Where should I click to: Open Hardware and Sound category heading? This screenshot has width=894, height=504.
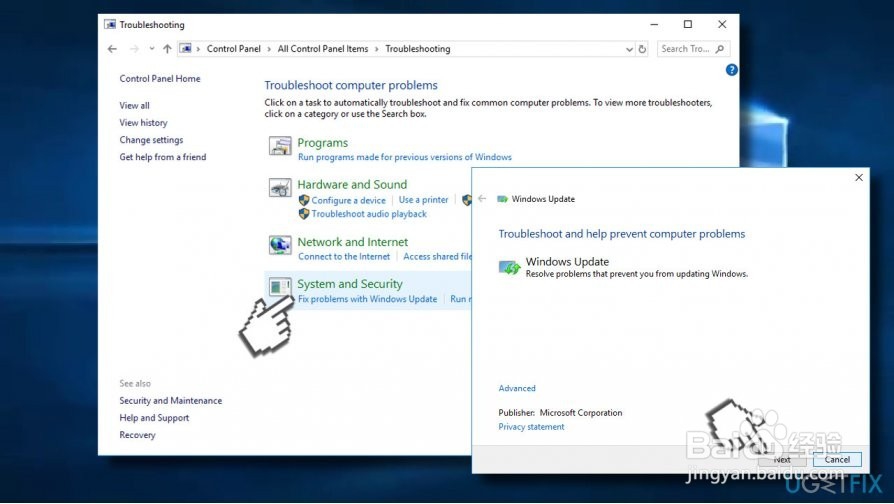(352, 184)
